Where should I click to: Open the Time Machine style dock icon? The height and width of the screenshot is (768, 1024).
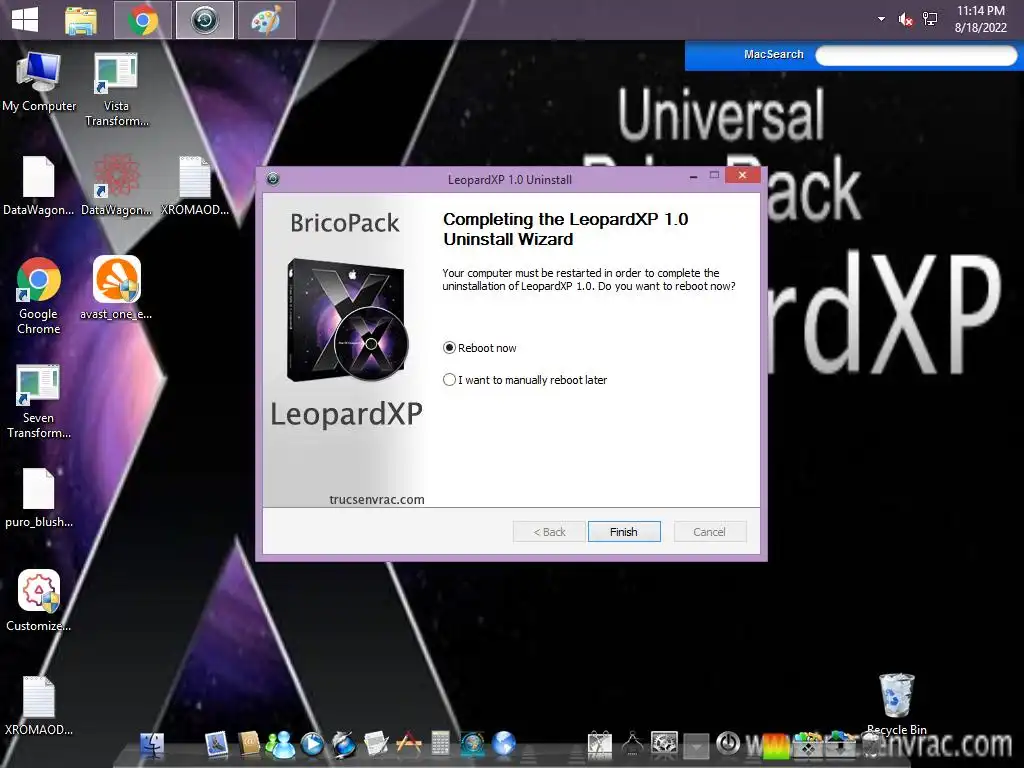(472, 744)
